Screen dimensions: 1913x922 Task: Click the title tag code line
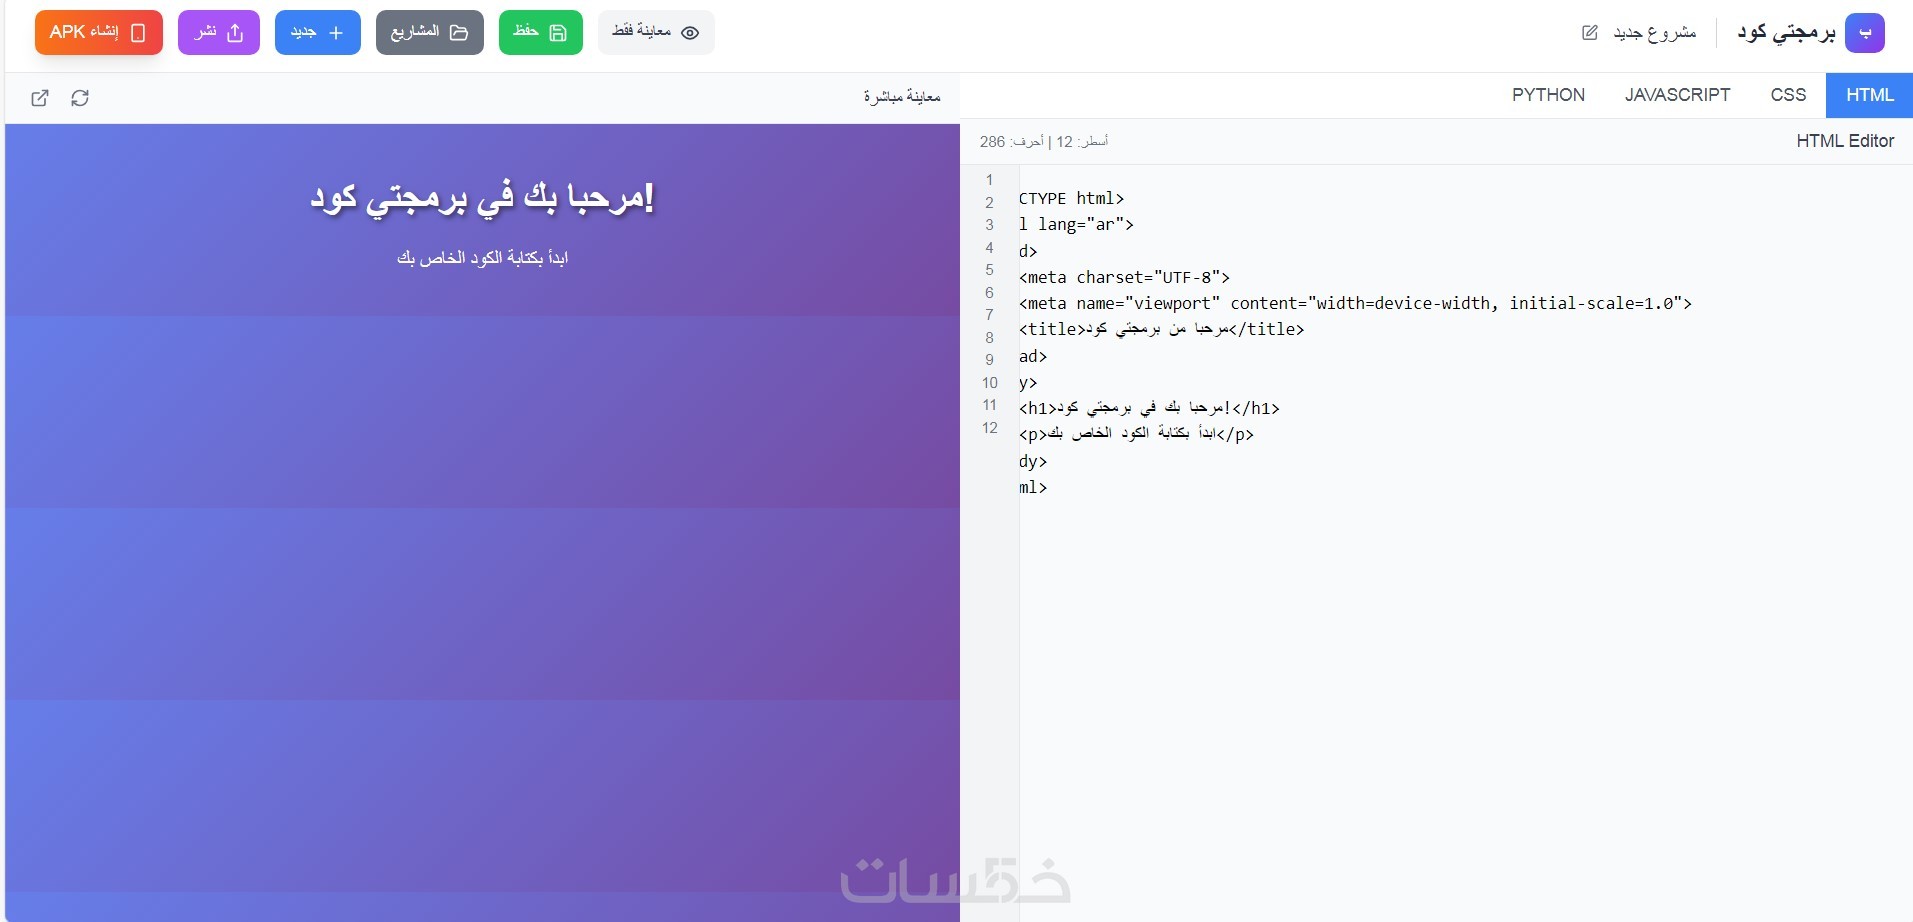(x=1161, y=329)
